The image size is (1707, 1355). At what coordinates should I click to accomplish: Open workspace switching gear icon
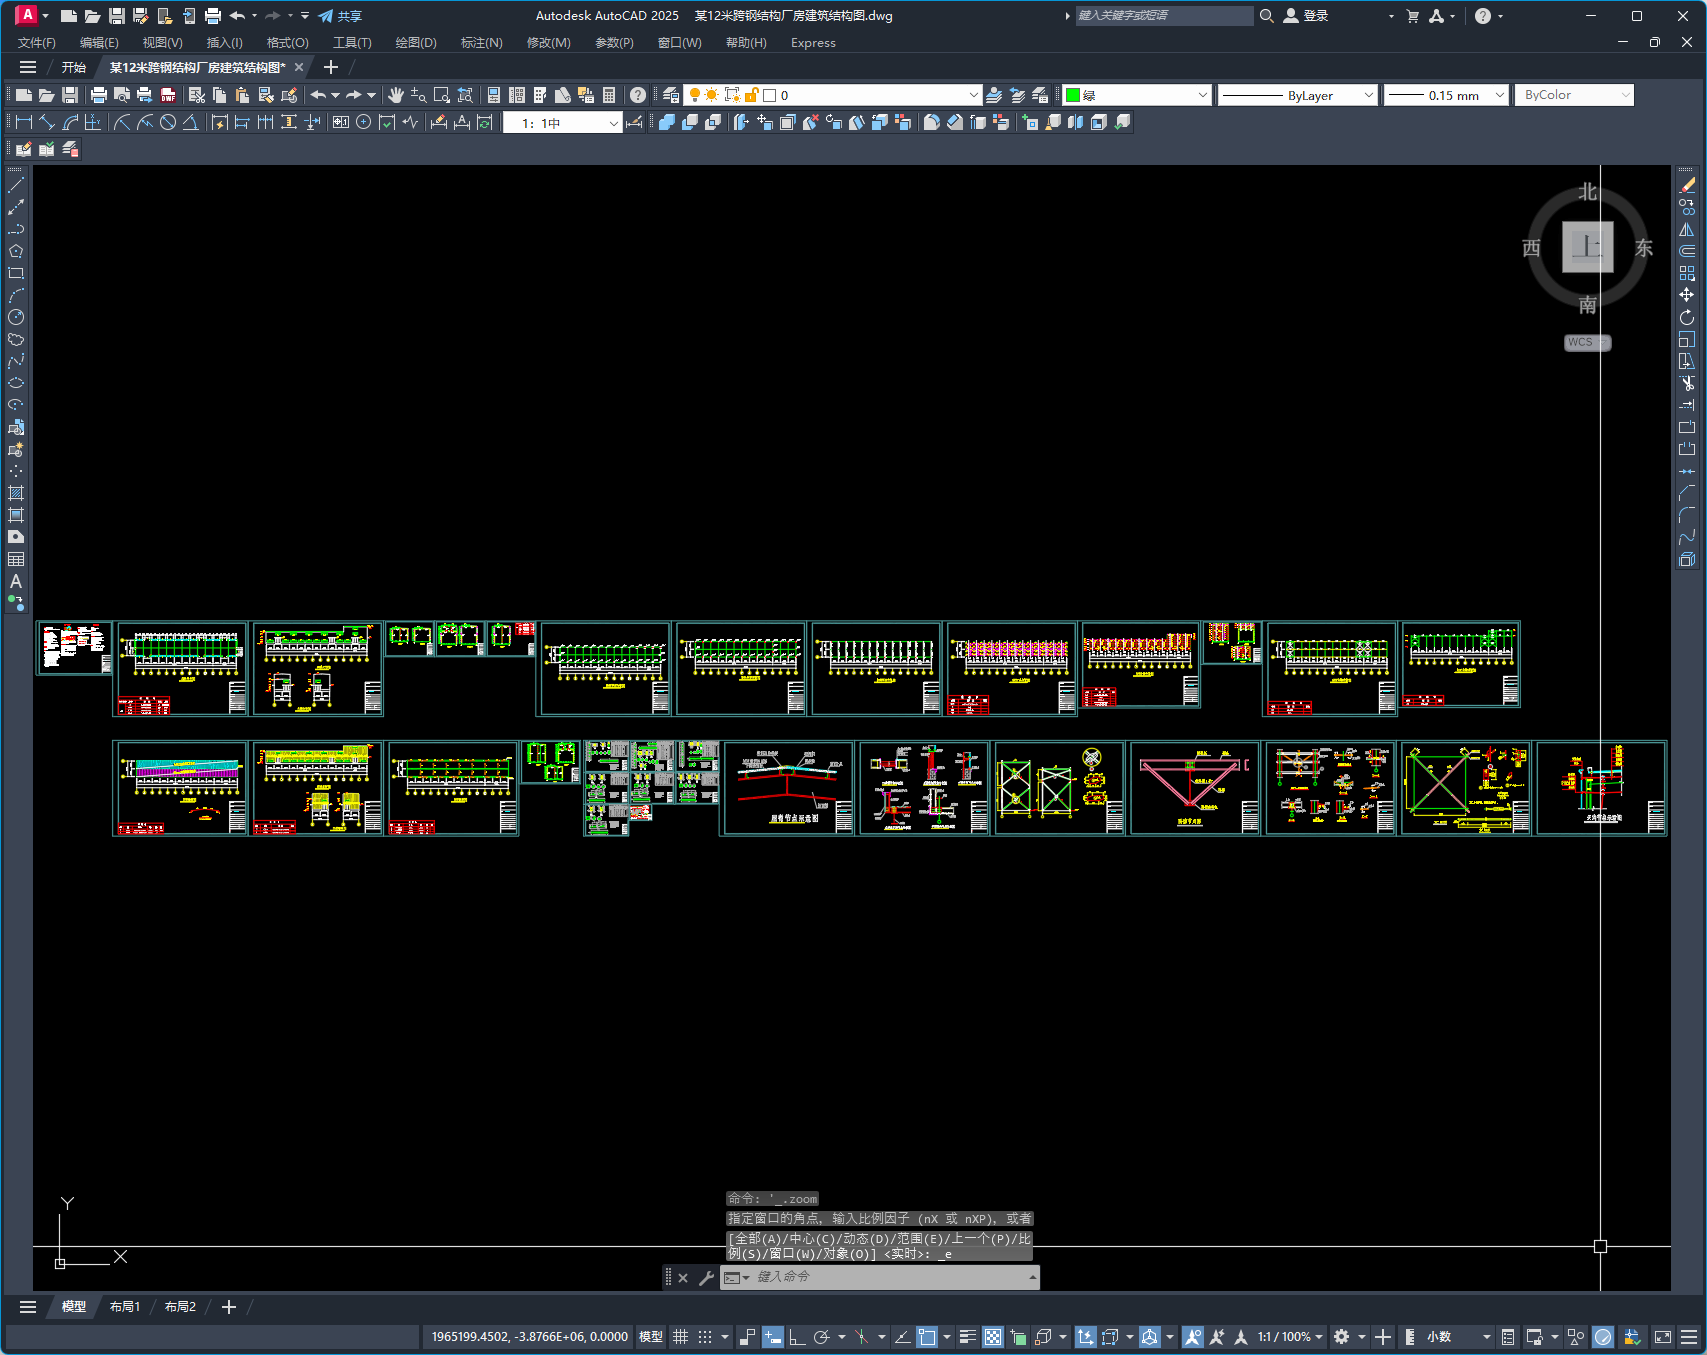click(x=1342, y=1337)
